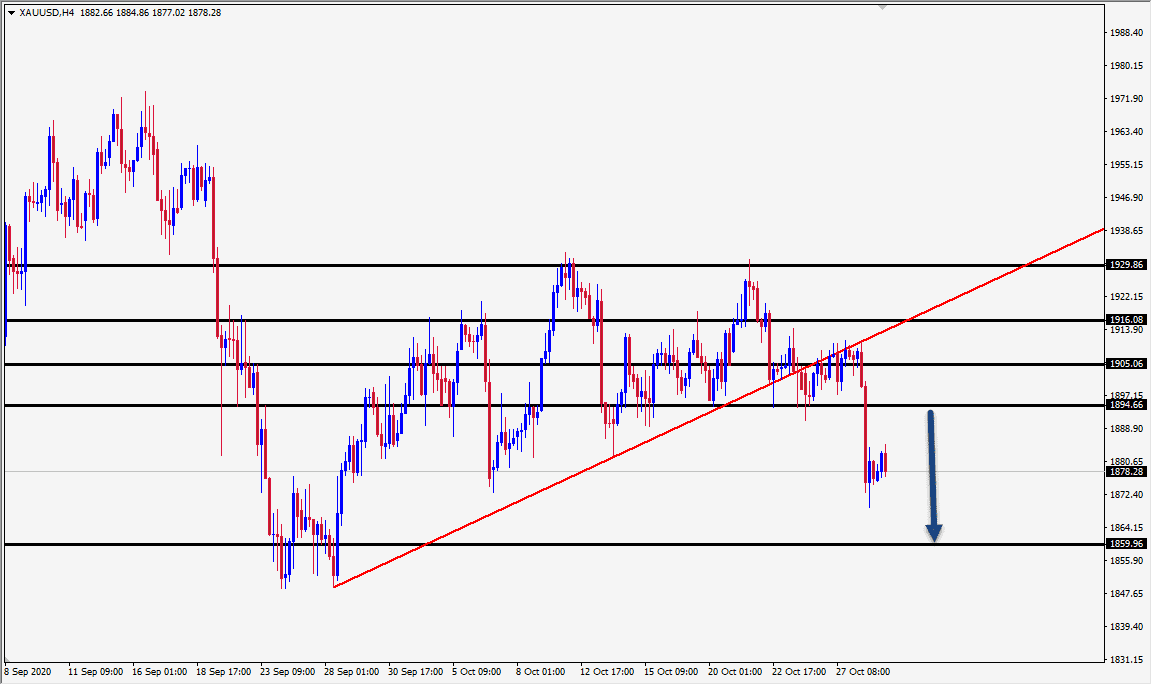Click the close value 1878.28 in header

[x=204, y=12]
